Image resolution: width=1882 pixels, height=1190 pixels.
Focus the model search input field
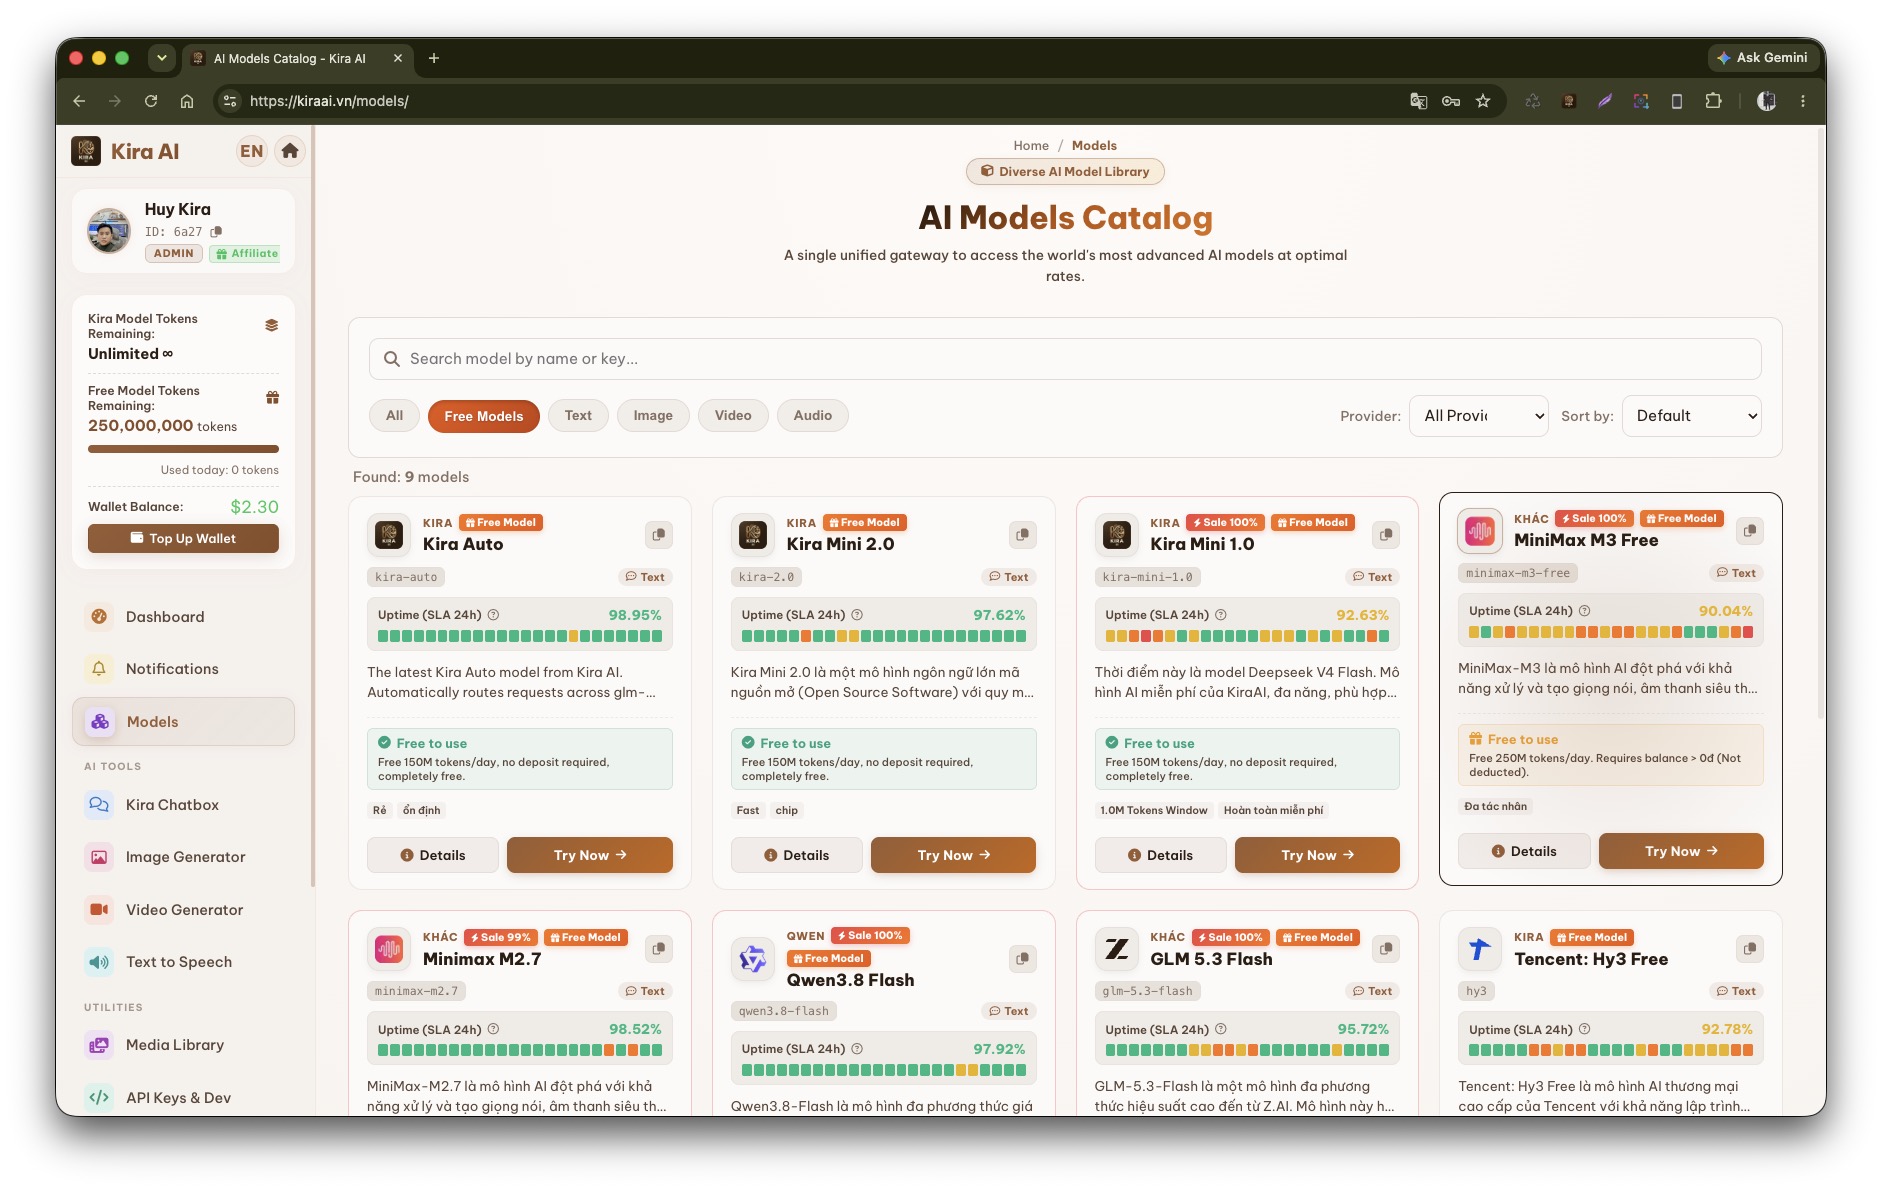pyautogui.click(x=1065, y=359)
